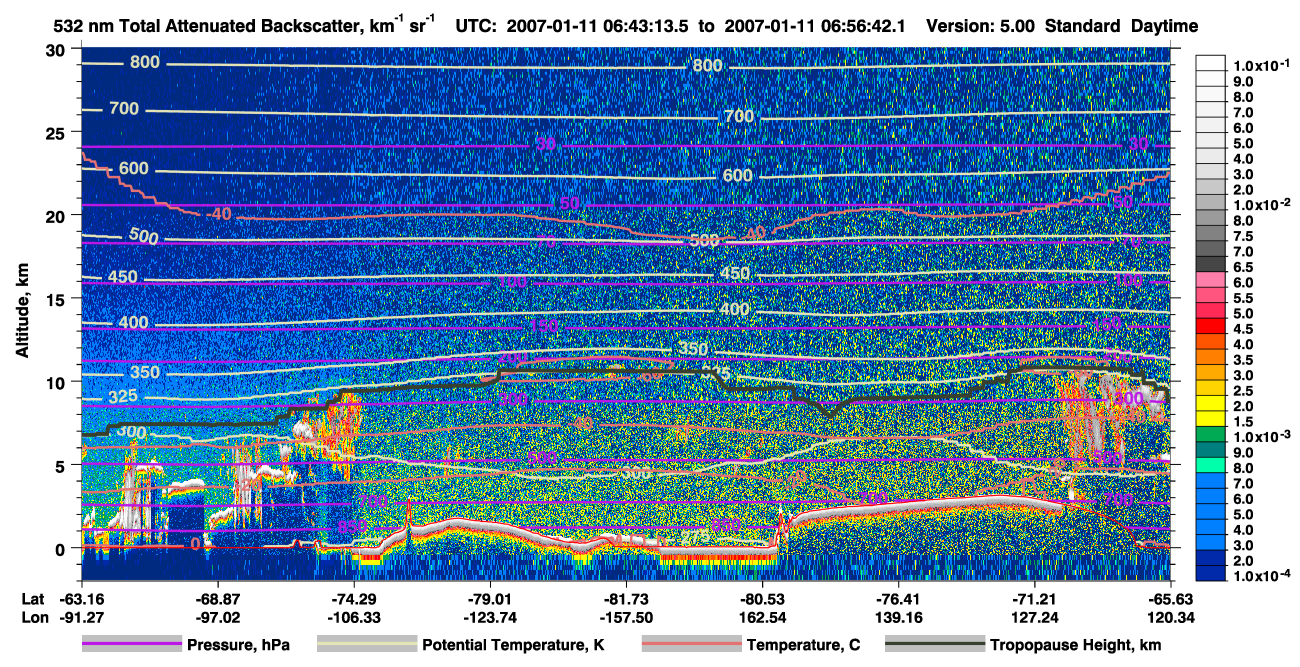Click the colorbar label '1.0x10-4'
This screenshot has height=667, width=1300.
coord(1262,576)
